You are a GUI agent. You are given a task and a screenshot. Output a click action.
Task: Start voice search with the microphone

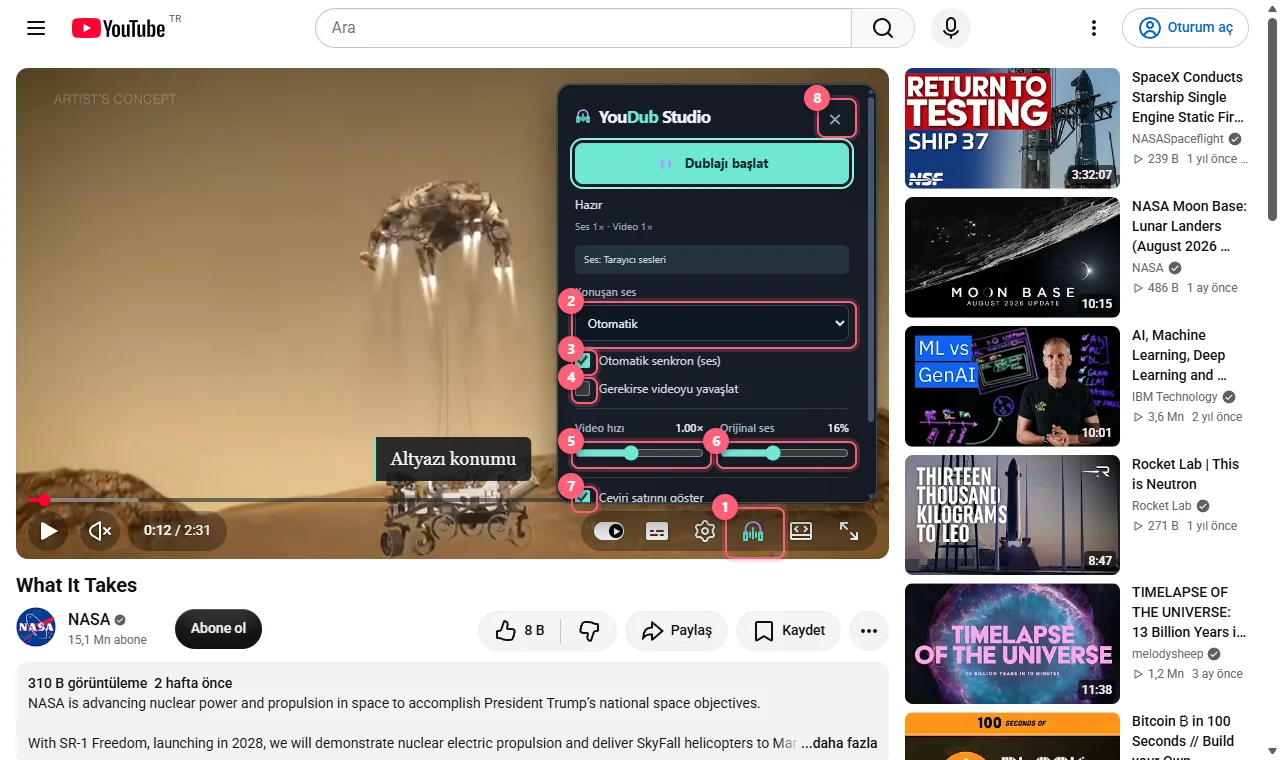point(951,28)
